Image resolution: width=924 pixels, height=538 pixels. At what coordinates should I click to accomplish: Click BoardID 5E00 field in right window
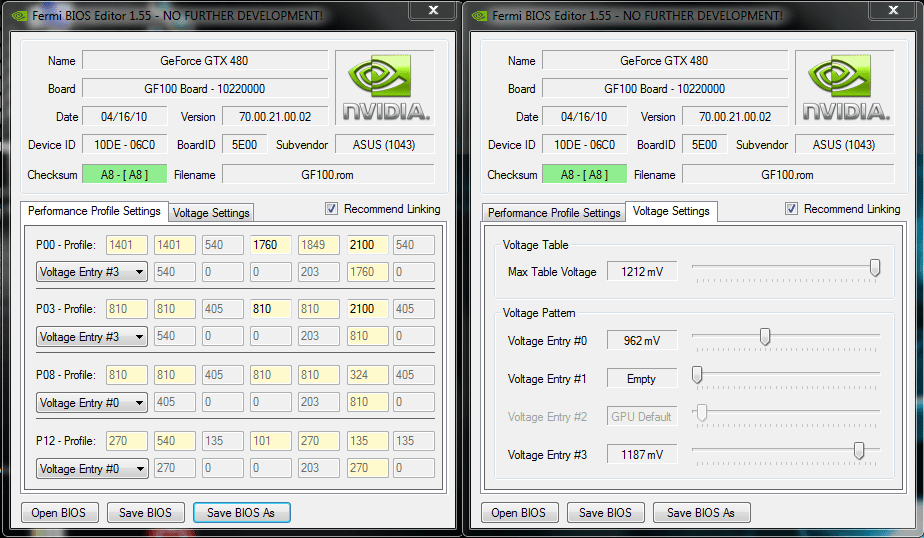pos(704,144)
